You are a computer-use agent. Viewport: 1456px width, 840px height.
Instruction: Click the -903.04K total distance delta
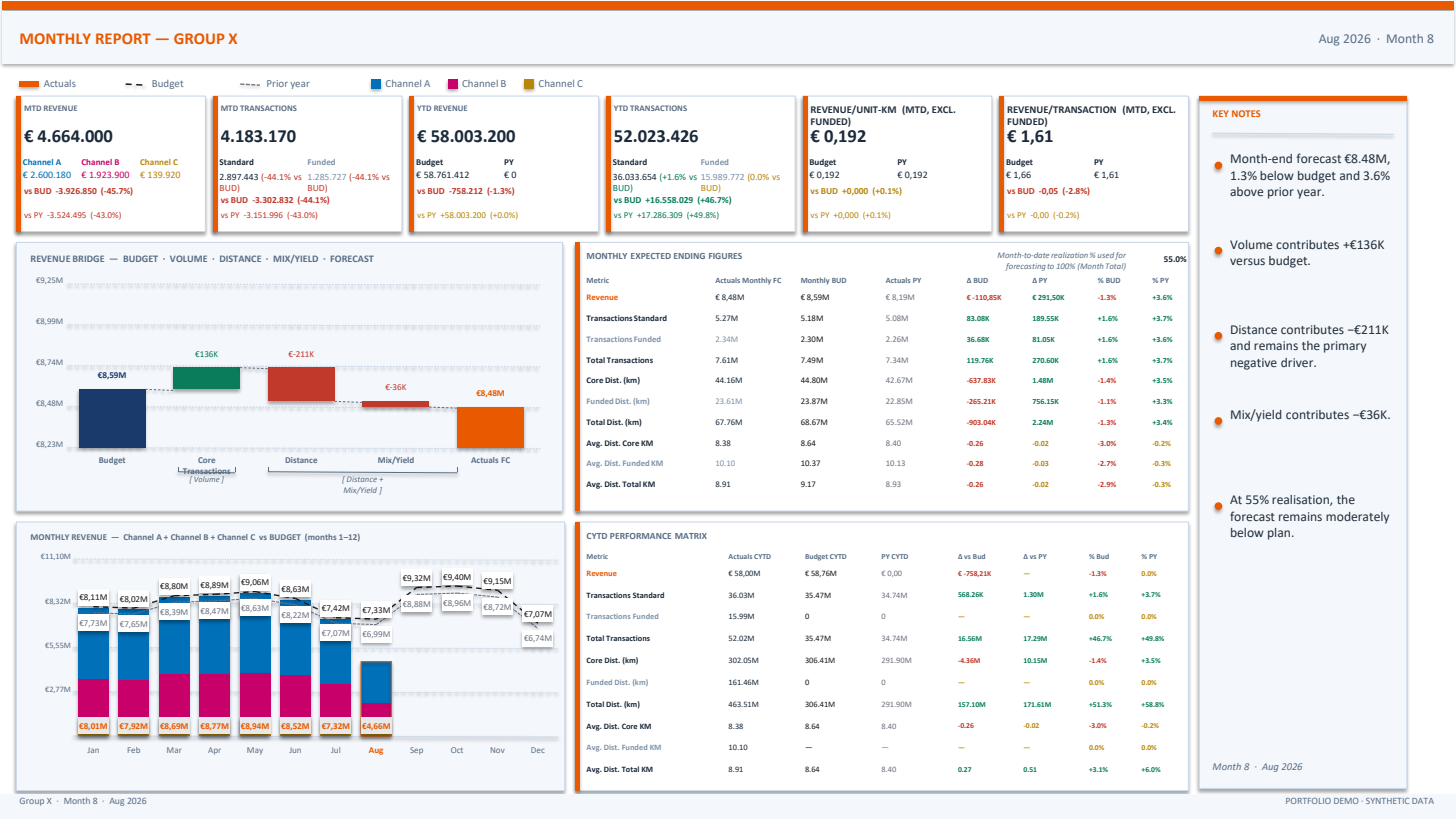point(982,422)
